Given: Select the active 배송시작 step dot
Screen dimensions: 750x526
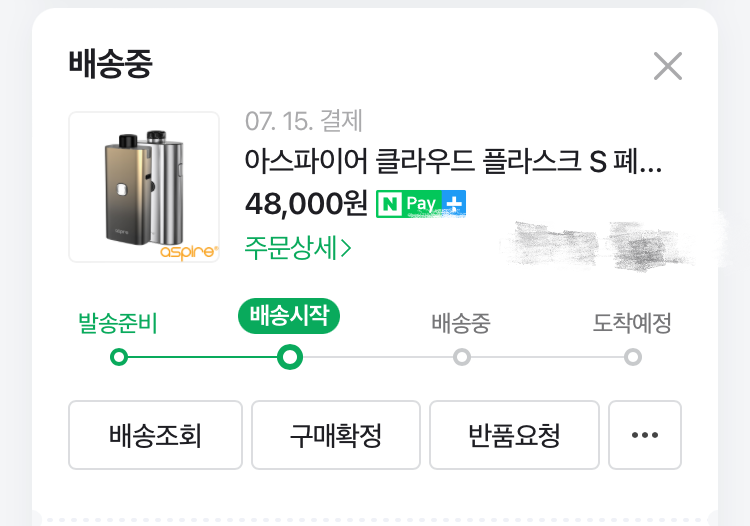Looking at the screenshot, I should click(x=290, y=357).
